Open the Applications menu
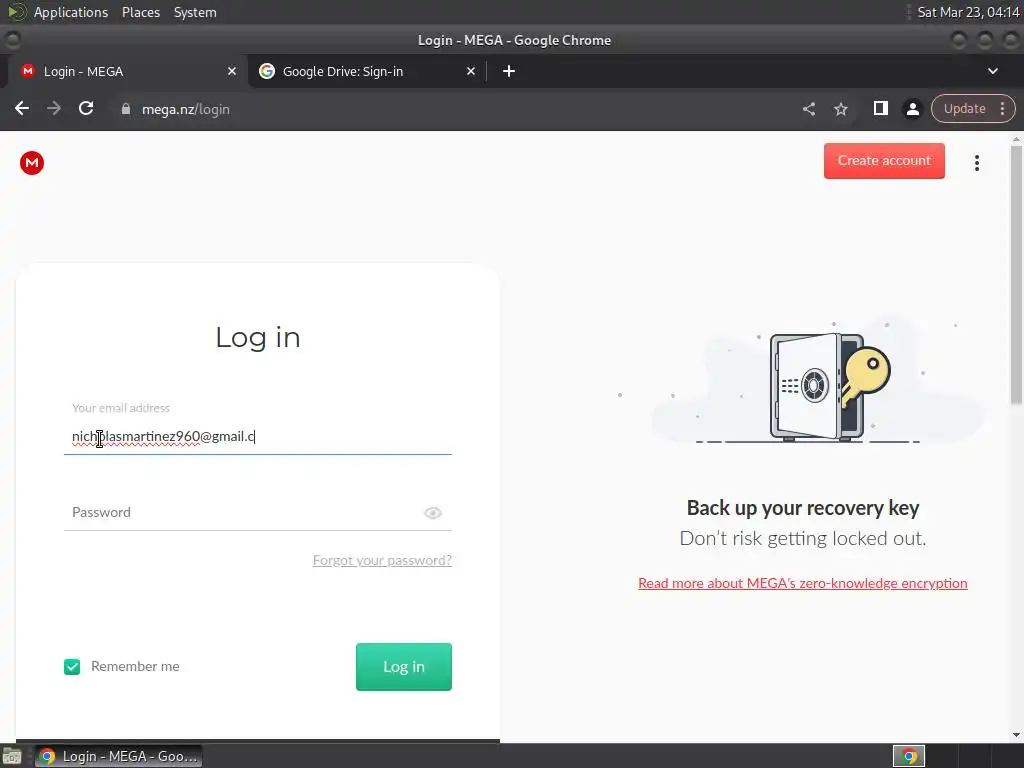The width and height of the screenshot is (1024, 768). point(71,12)
